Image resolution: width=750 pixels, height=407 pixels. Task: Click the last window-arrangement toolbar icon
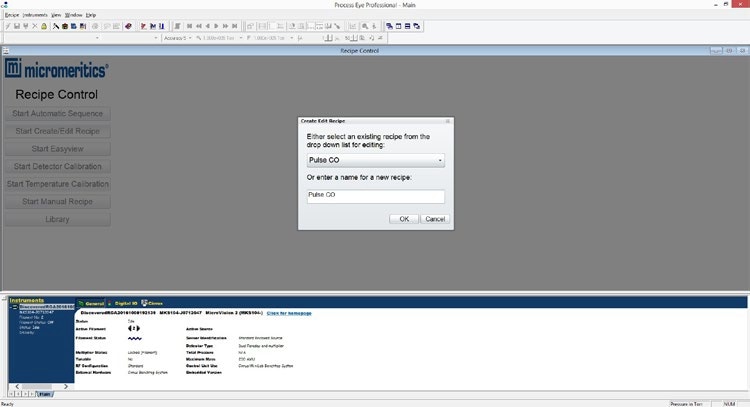click(417, 26)
